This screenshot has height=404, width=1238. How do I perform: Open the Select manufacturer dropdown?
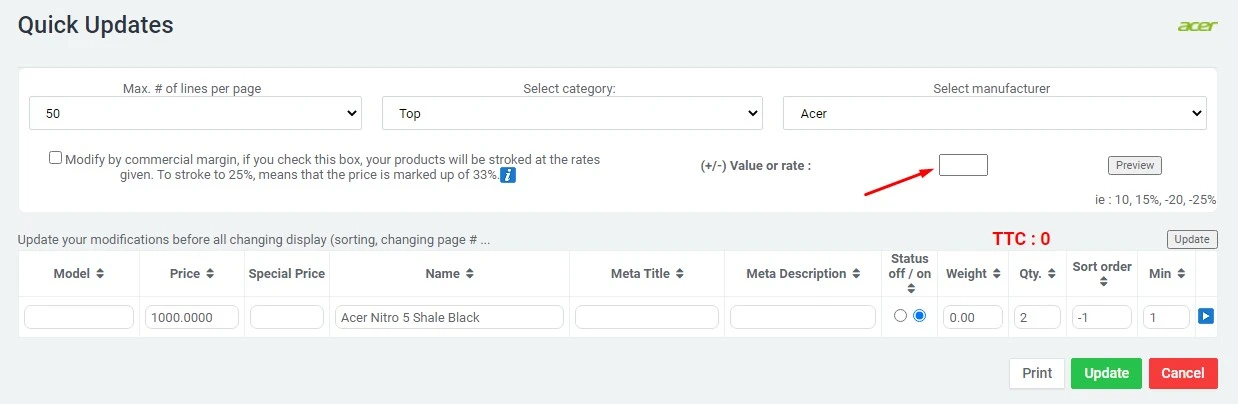[994, 113]
